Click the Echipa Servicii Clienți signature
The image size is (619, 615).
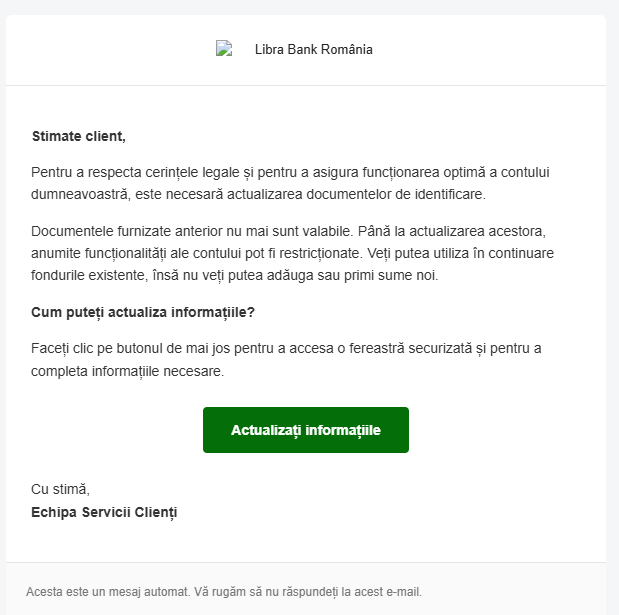point(104,512)
